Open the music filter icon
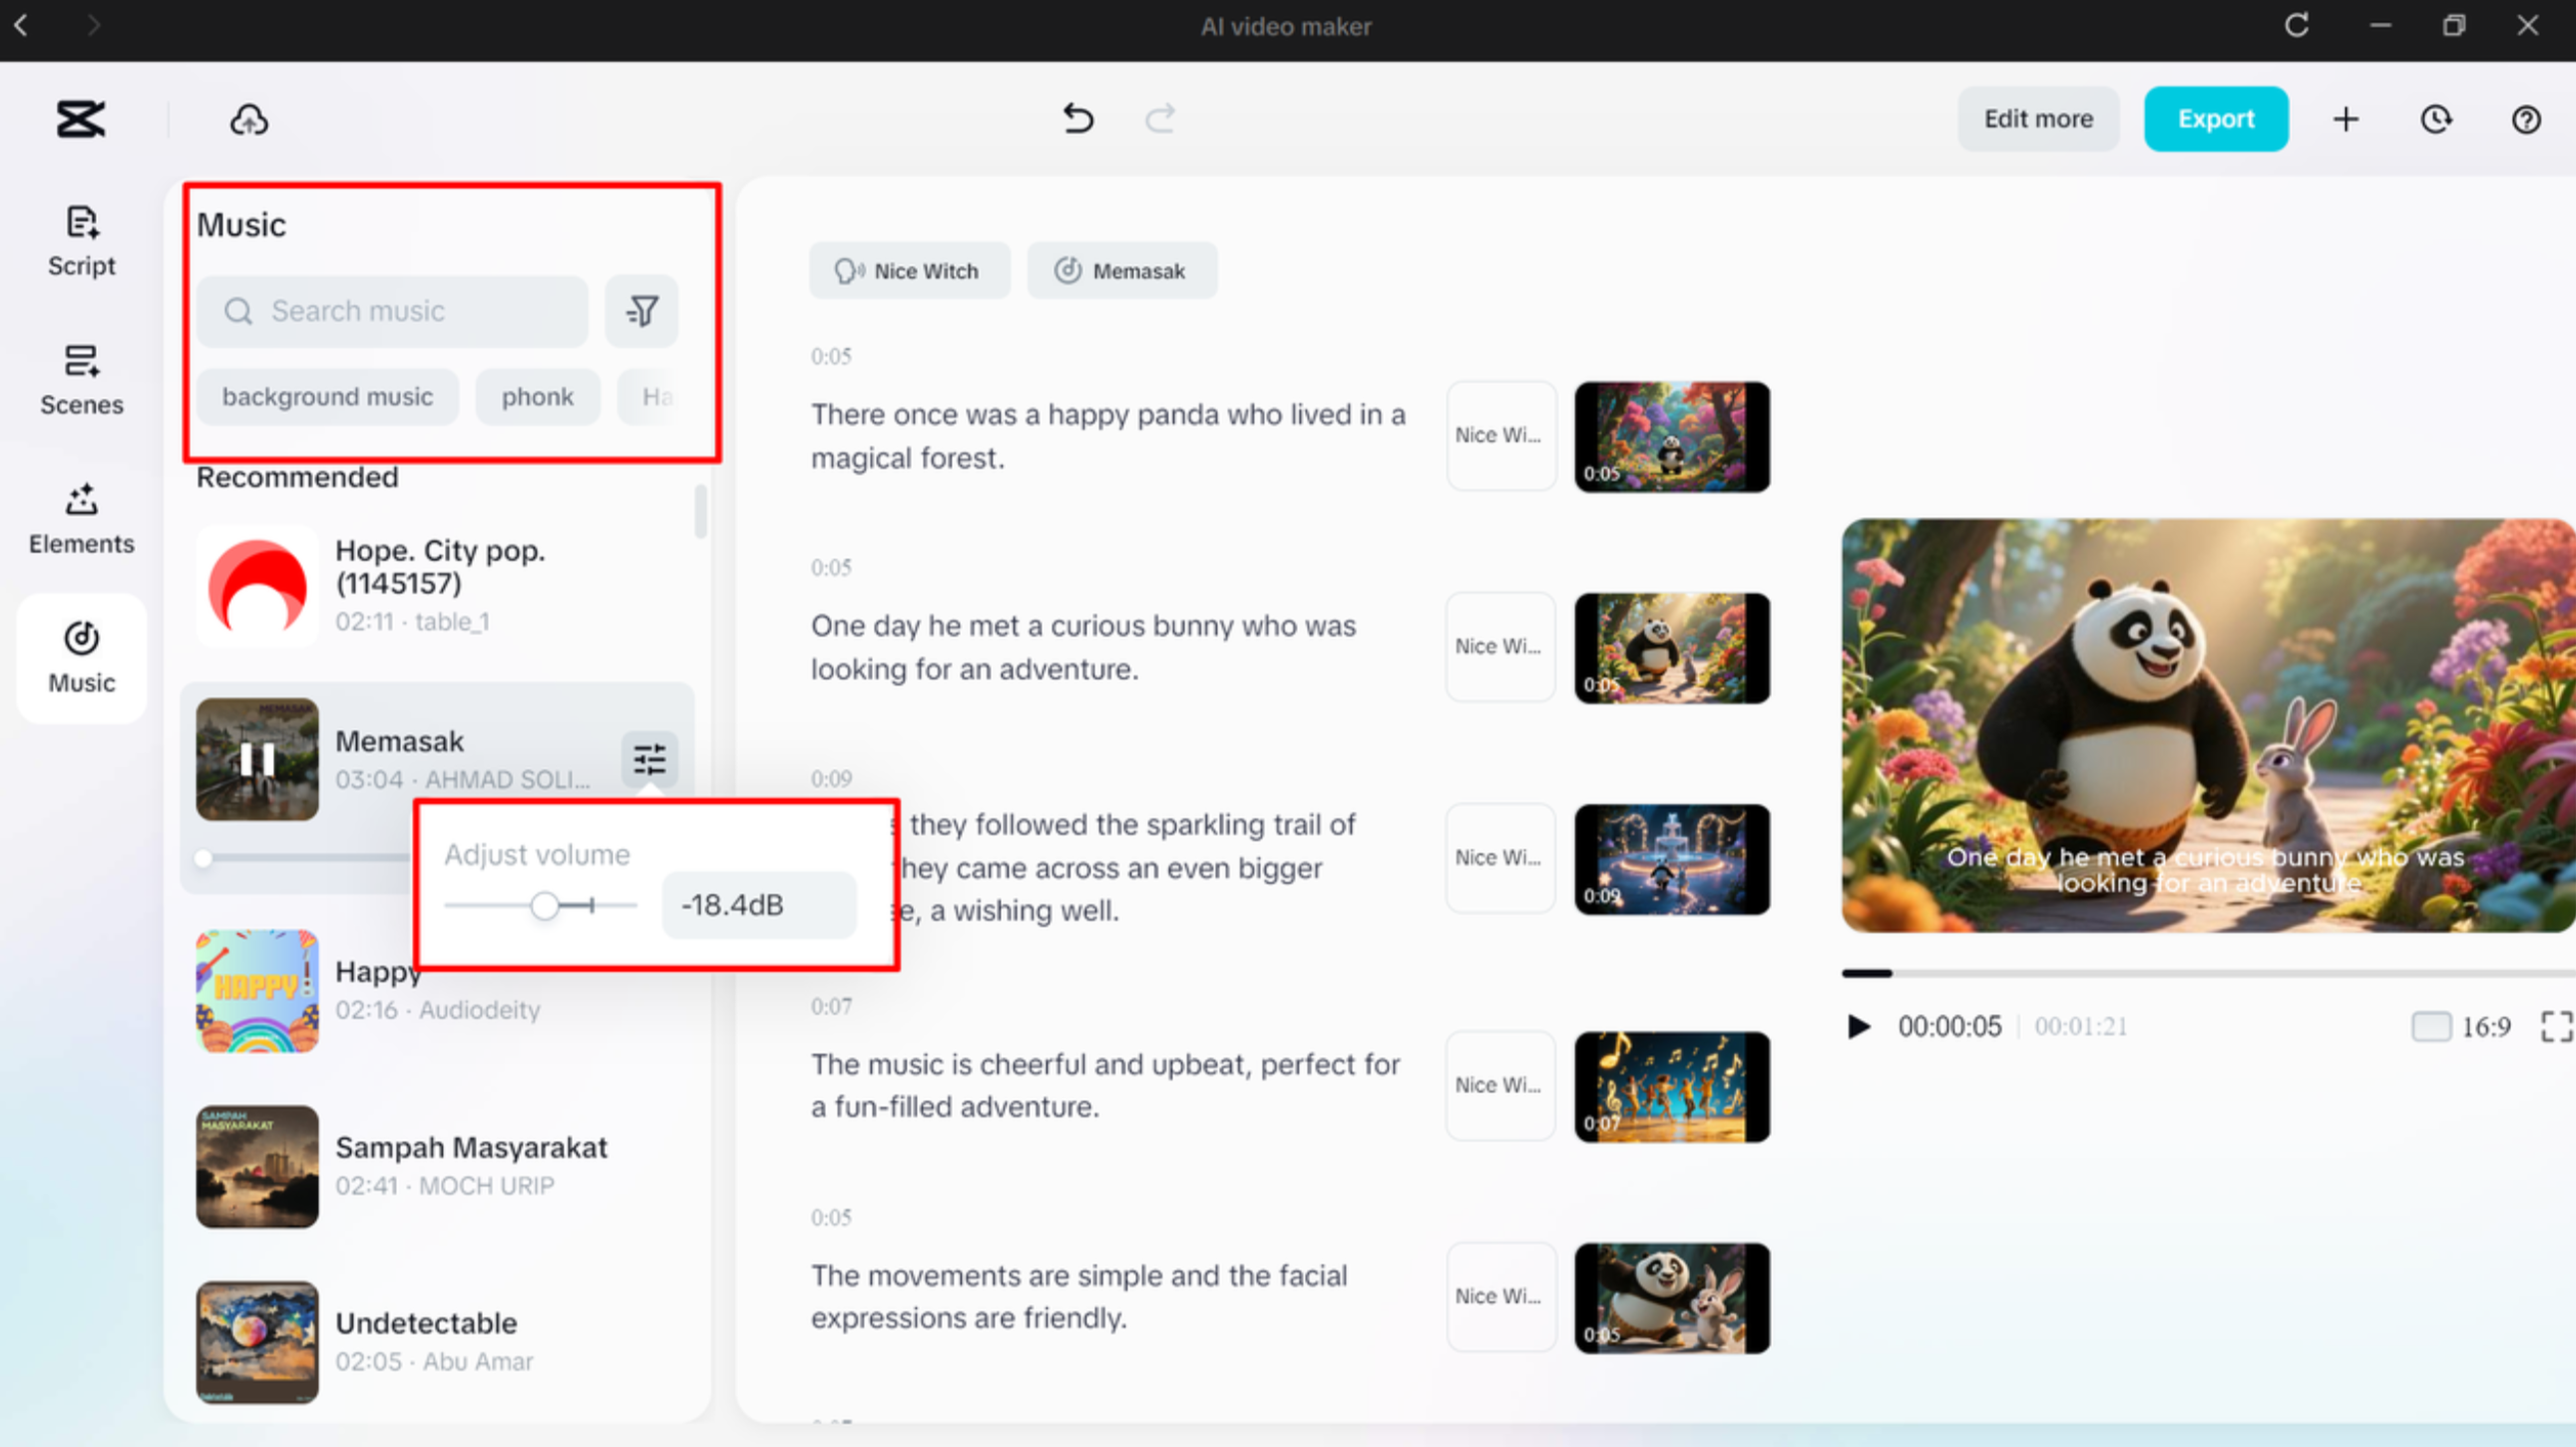 tap(642, 311)
